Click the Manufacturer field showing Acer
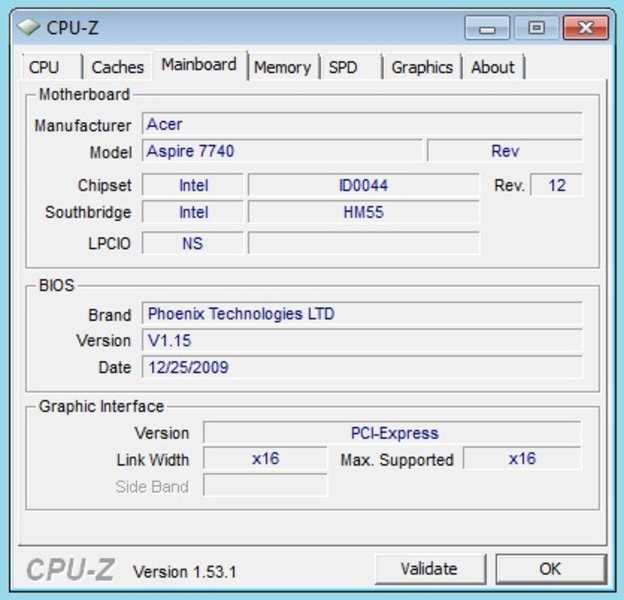The image size is (624, 600). pyautogui.click(x=362, y=124)
